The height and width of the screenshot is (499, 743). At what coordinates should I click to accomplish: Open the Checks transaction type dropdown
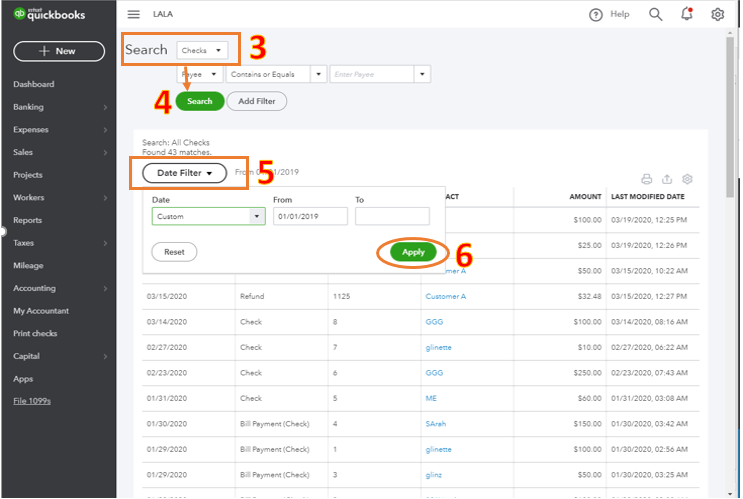[x=202, y=50]
